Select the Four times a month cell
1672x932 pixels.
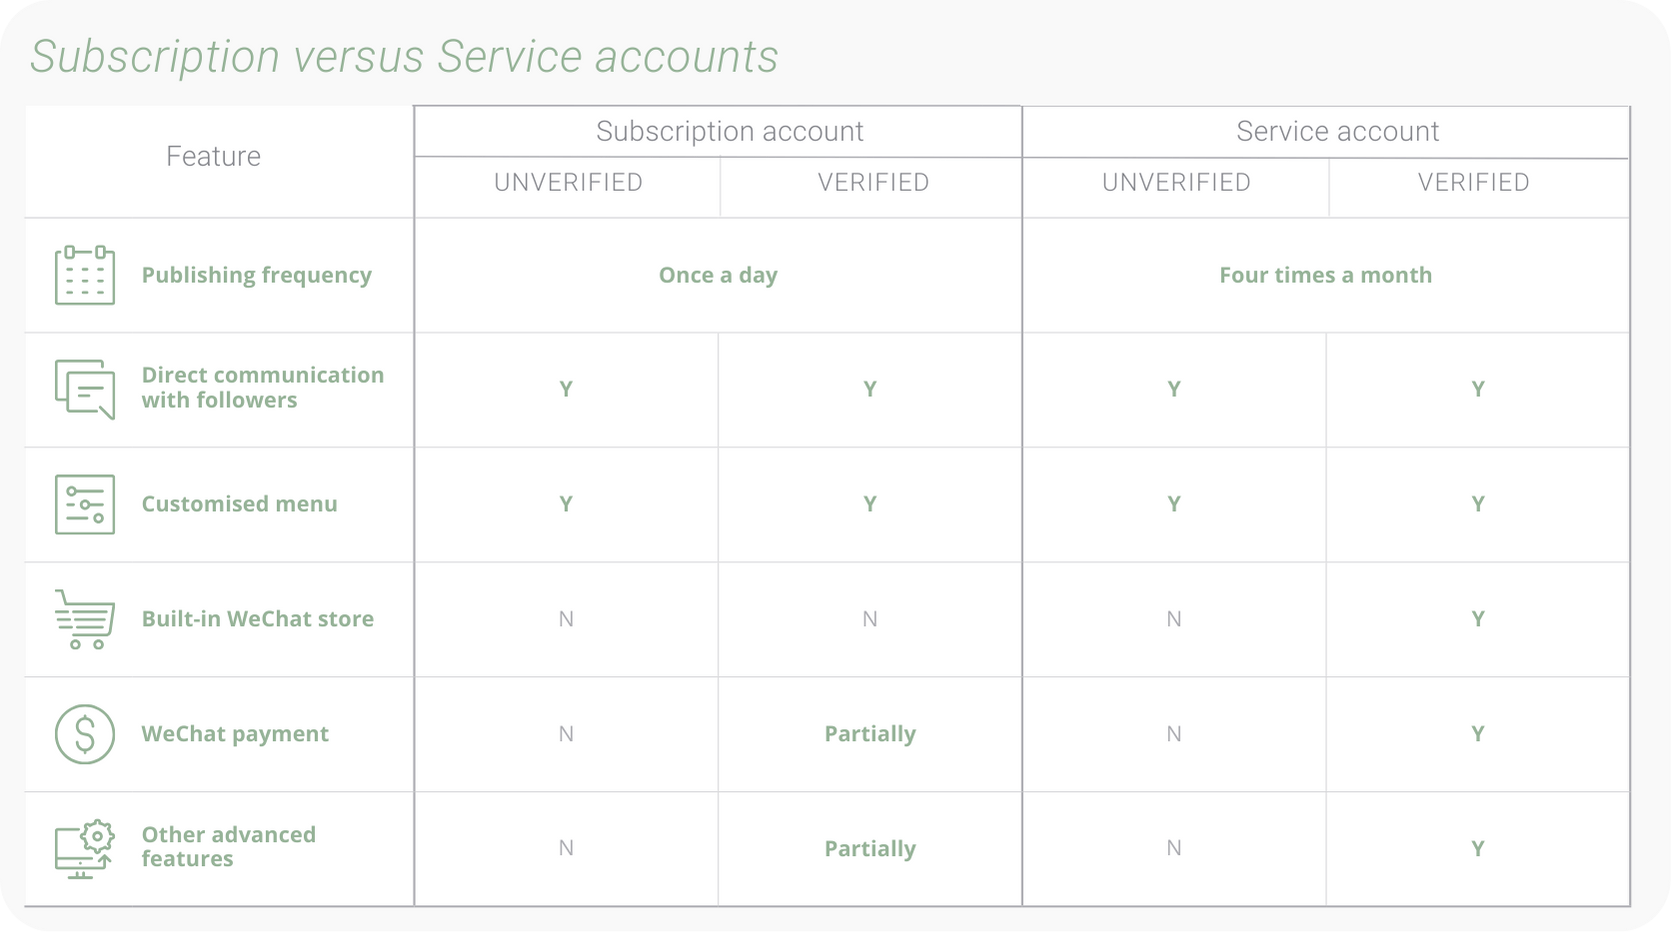pyautogui.click(x=1325, y=275)
